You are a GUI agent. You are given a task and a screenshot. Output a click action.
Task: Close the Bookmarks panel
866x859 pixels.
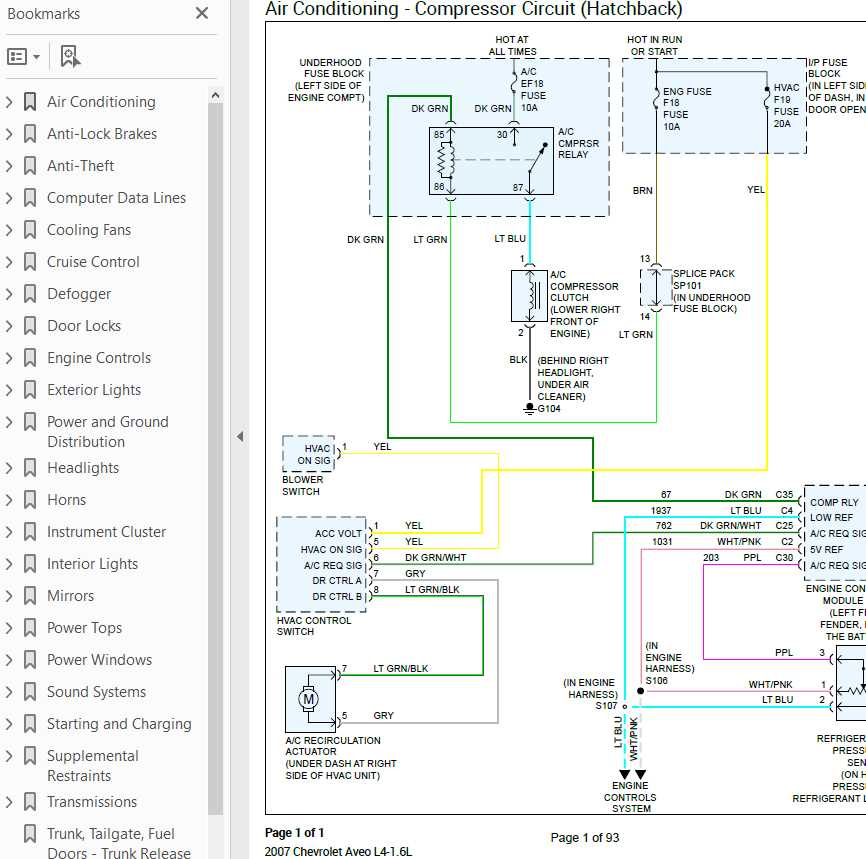click(x=202, y=13)
